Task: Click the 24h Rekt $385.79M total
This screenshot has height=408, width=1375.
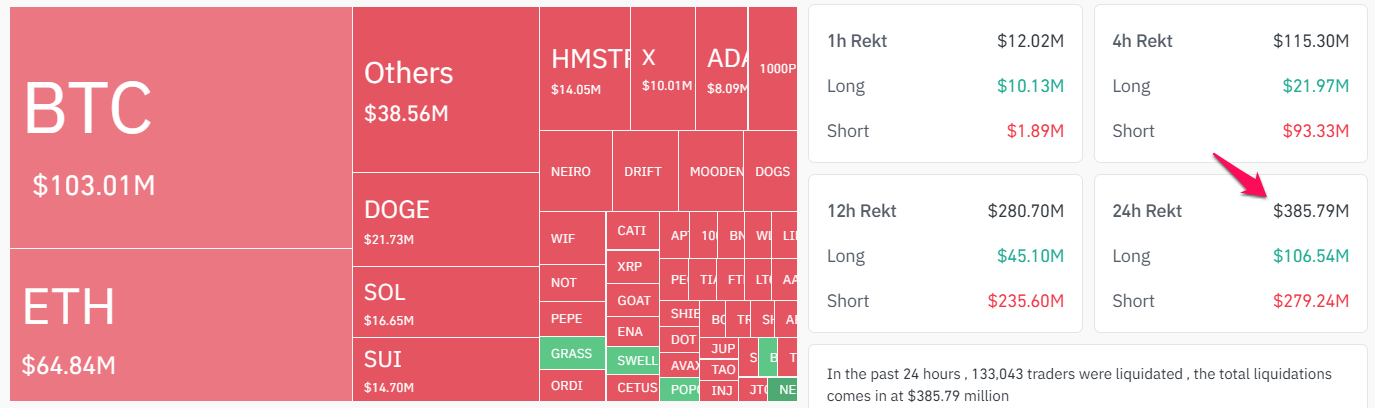Action: (x=1310, y=211)
